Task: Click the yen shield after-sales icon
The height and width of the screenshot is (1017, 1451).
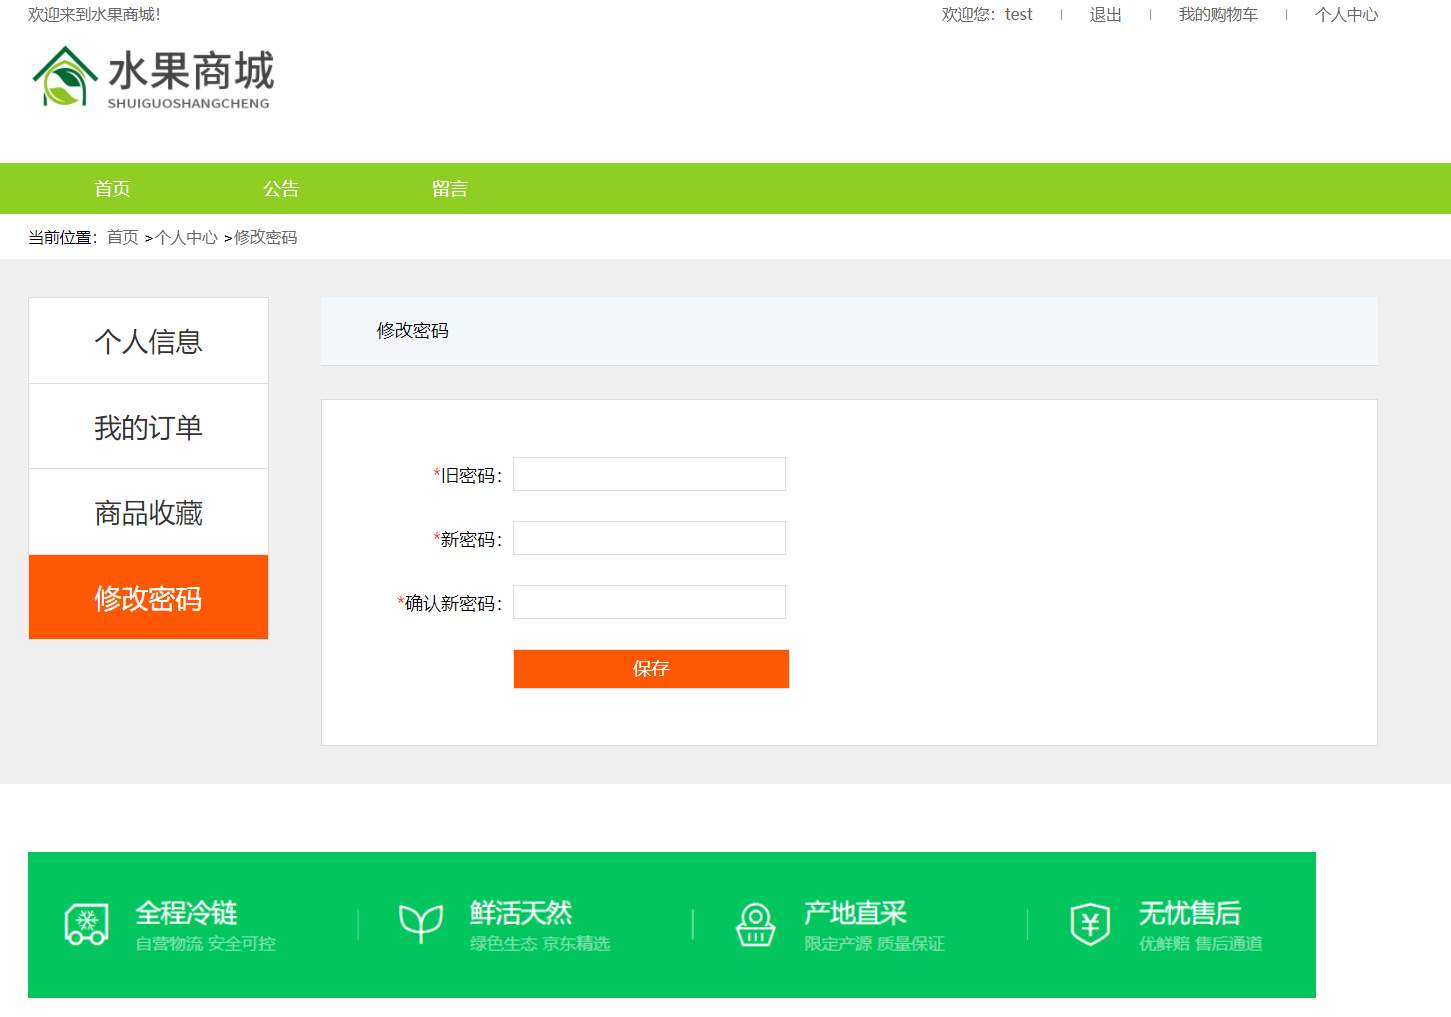Action: tap(1090, 924)
